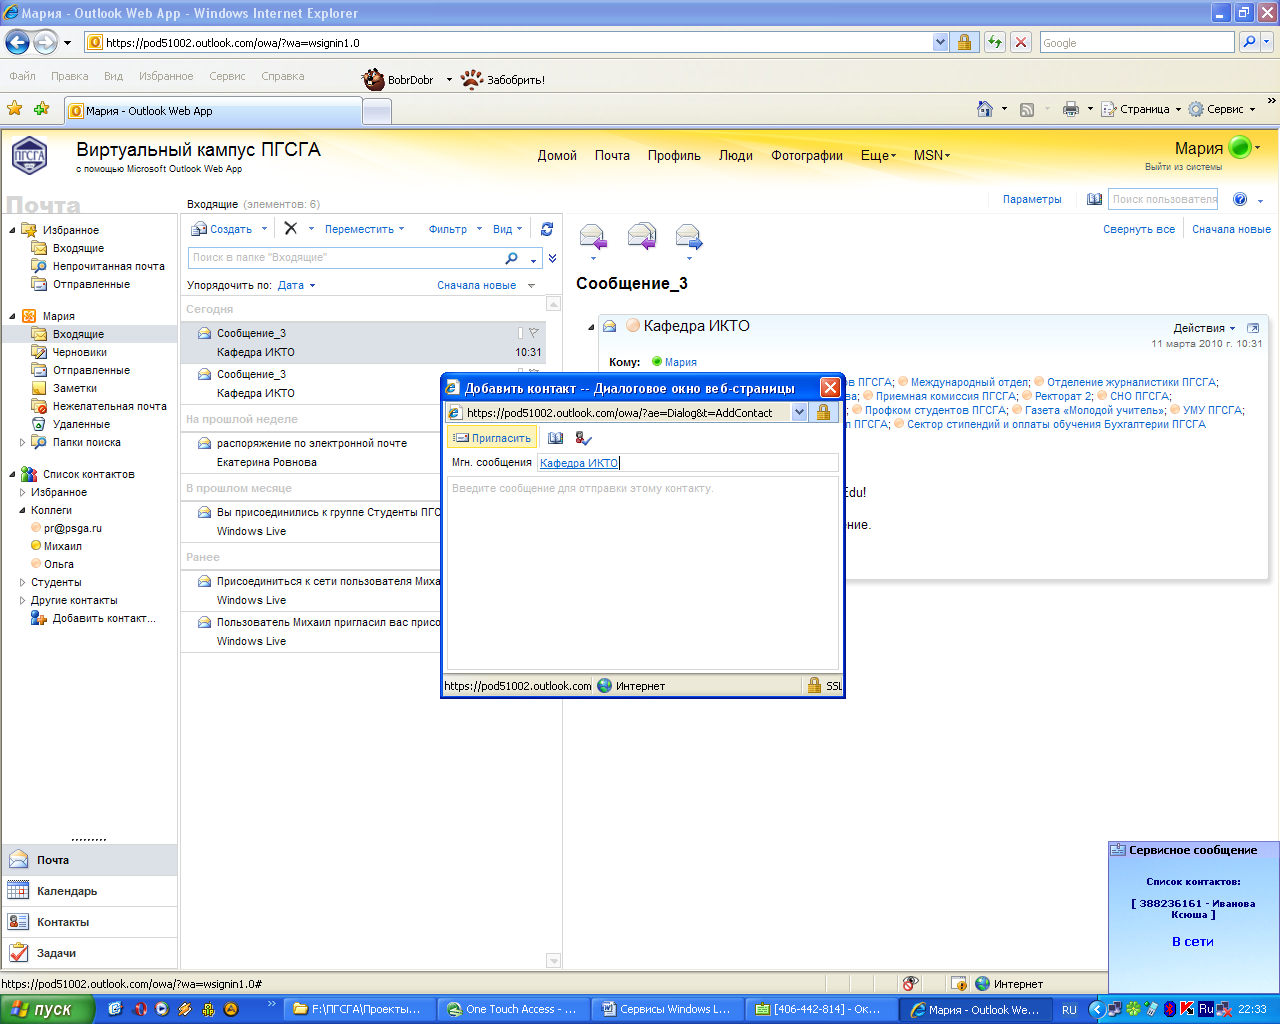Click Свернуть все link
This screenshot has width=1280, height=1024.
tap(1139, 229)
